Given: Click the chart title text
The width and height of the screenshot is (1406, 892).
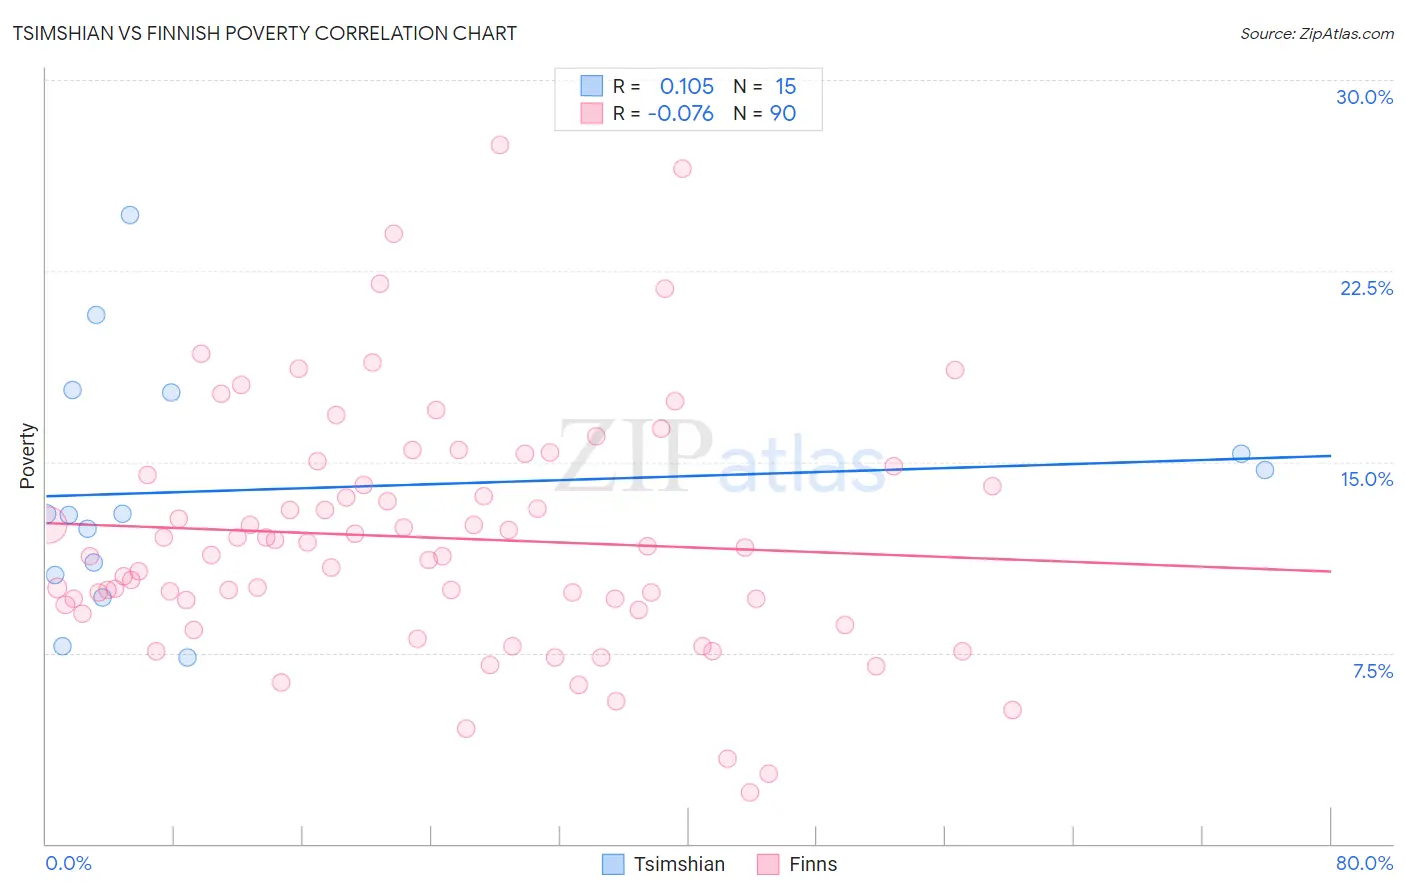Looking at the screenshot, I should click(265, 33).
